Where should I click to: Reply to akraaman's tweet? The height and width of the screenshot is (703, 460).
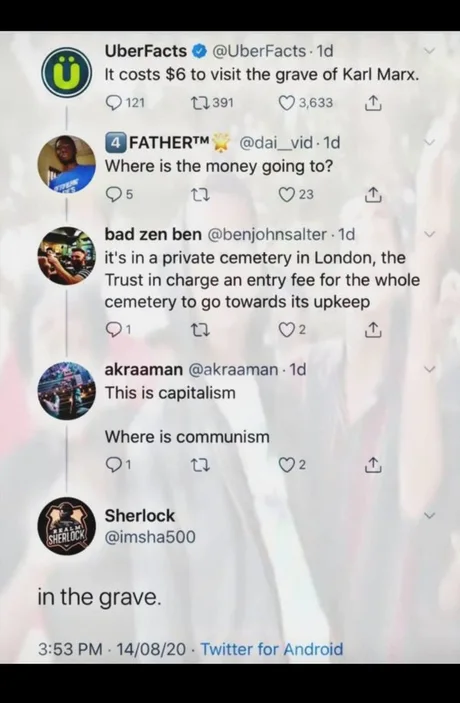(118, 466)
